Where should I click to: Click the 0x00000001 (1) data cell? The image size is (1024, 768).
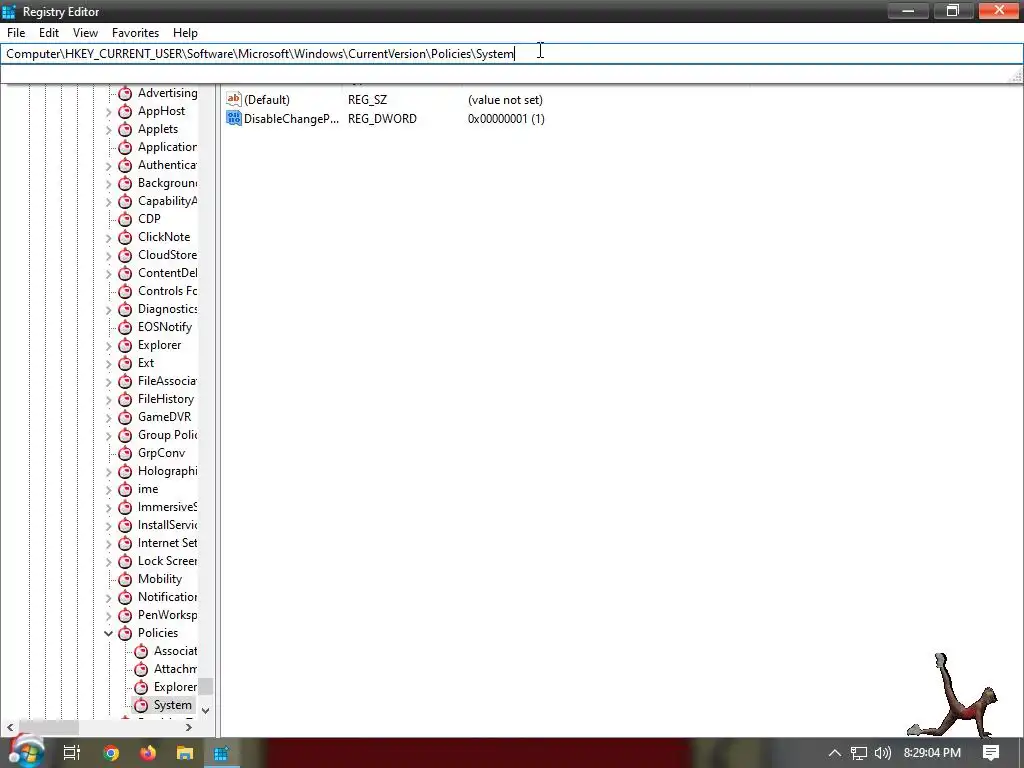pos(506,119)
